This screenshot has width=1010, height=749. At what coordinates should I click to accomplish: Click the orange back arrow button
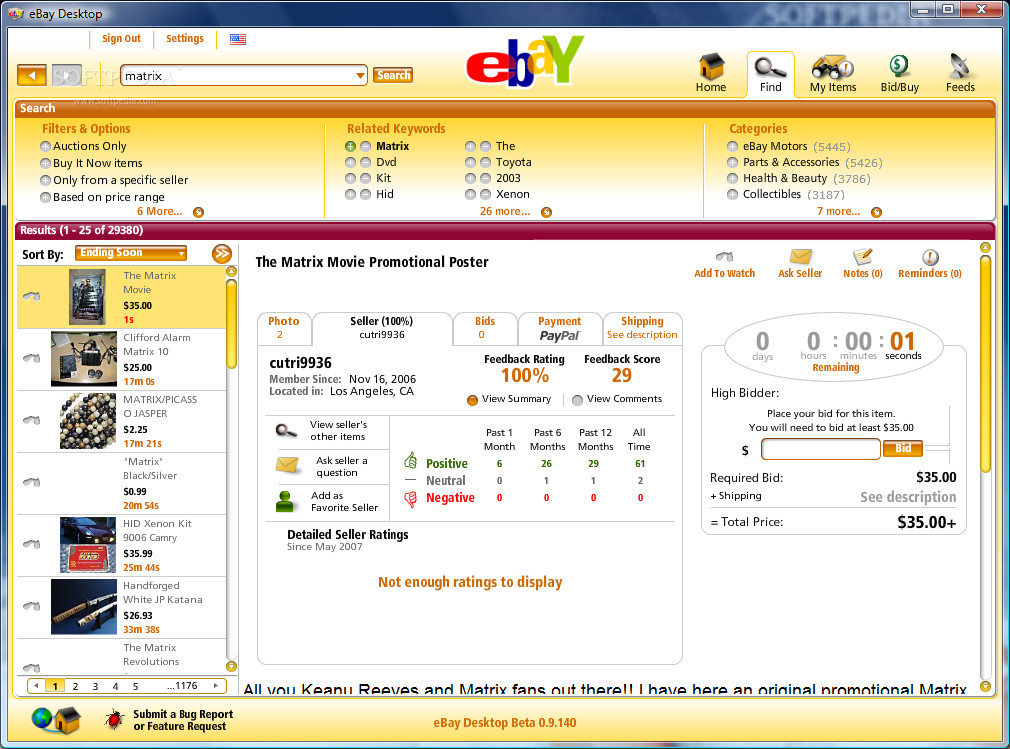pyautogui.click(x=32, y=75)
